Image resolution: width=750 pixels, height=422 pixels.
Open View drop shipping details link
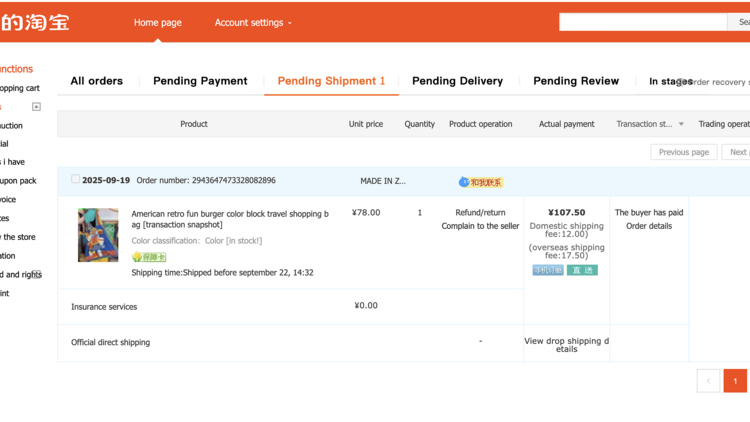click(566, 345)
